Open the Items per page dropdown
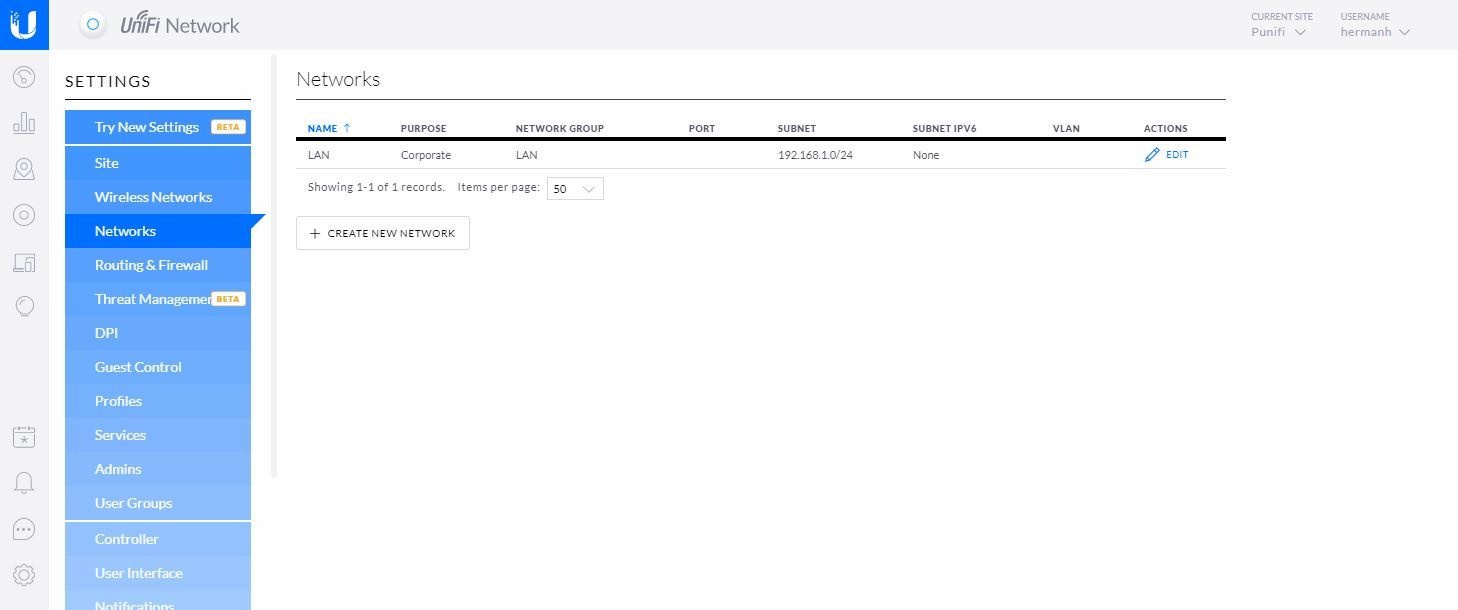 575,188
